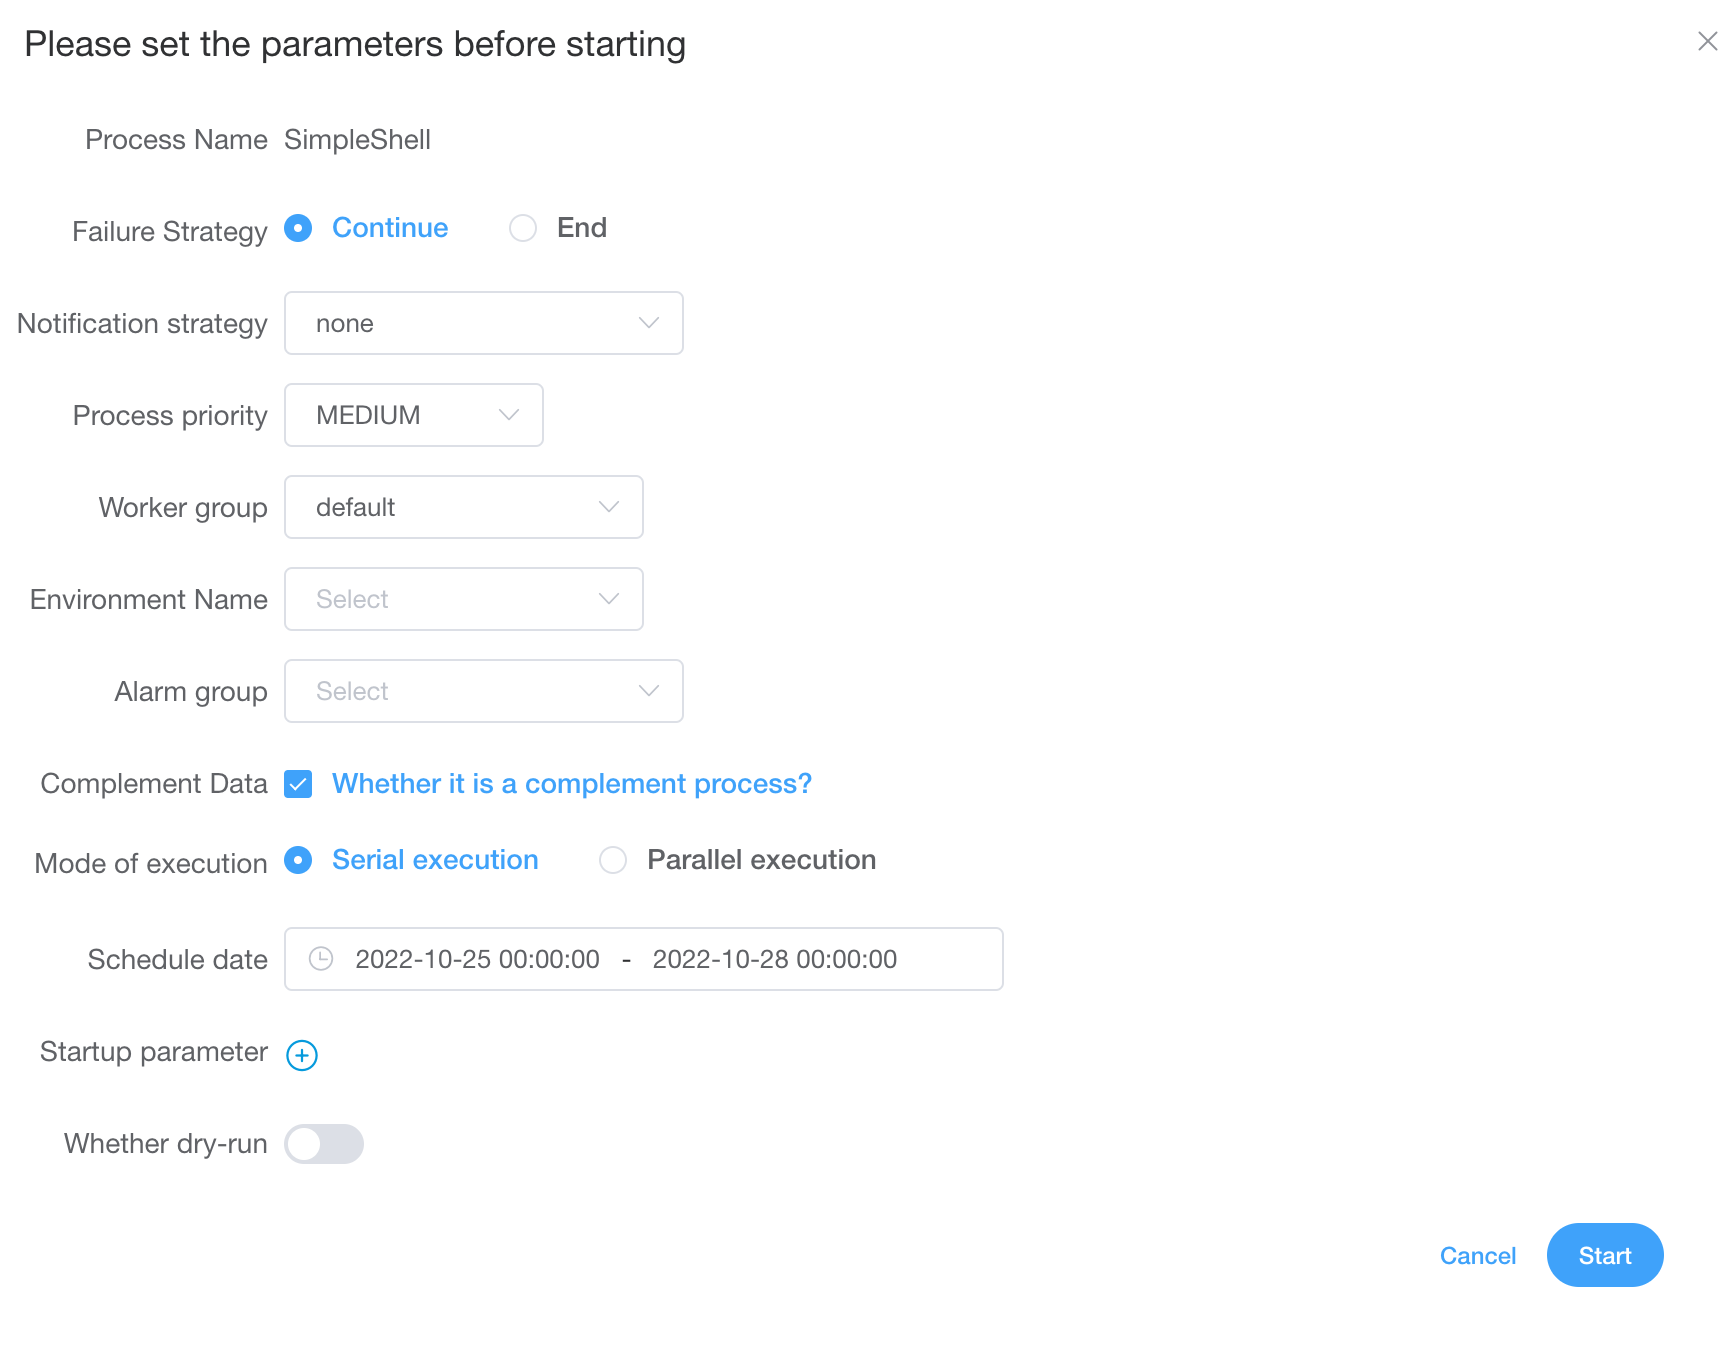Open the Process priority dropdown
1732x1358 pixels.
point(413,415)
